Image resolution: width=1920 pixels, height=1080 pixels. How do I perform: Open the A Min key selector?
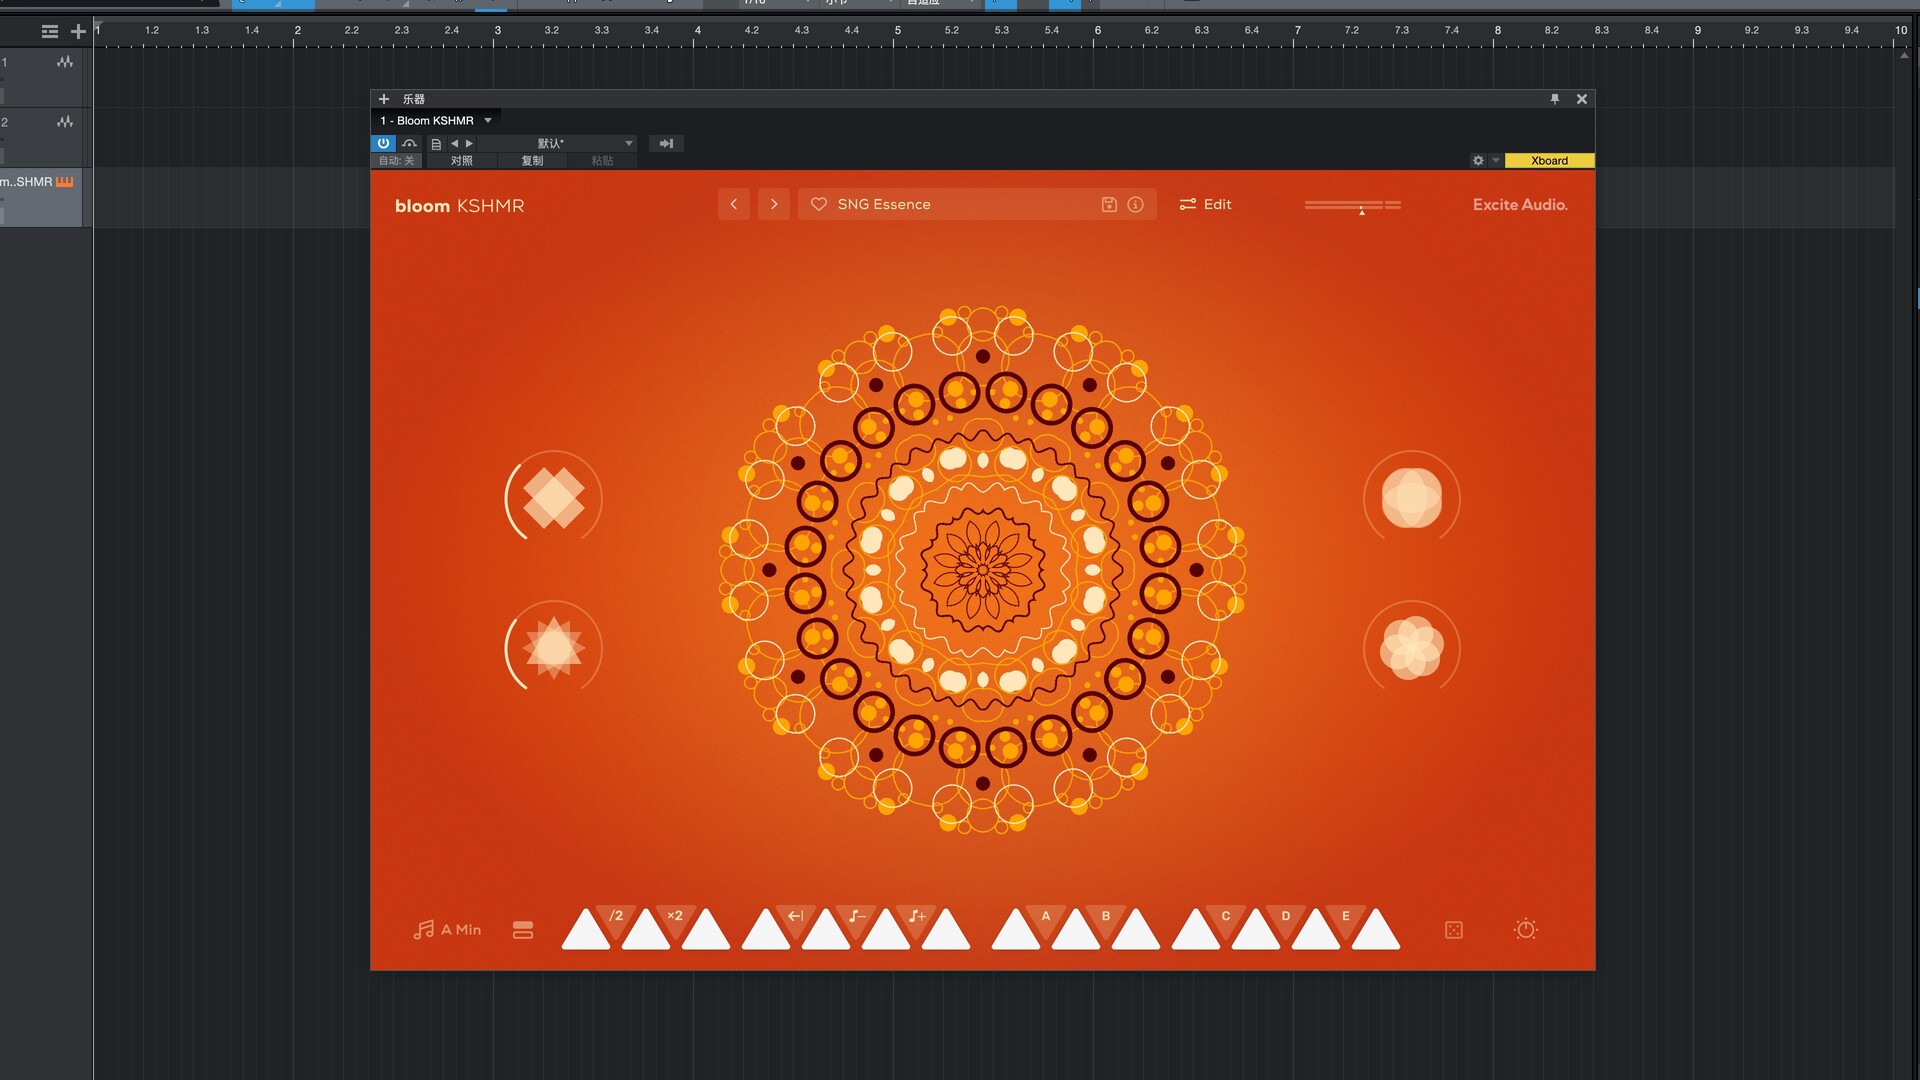click(447, 929)
